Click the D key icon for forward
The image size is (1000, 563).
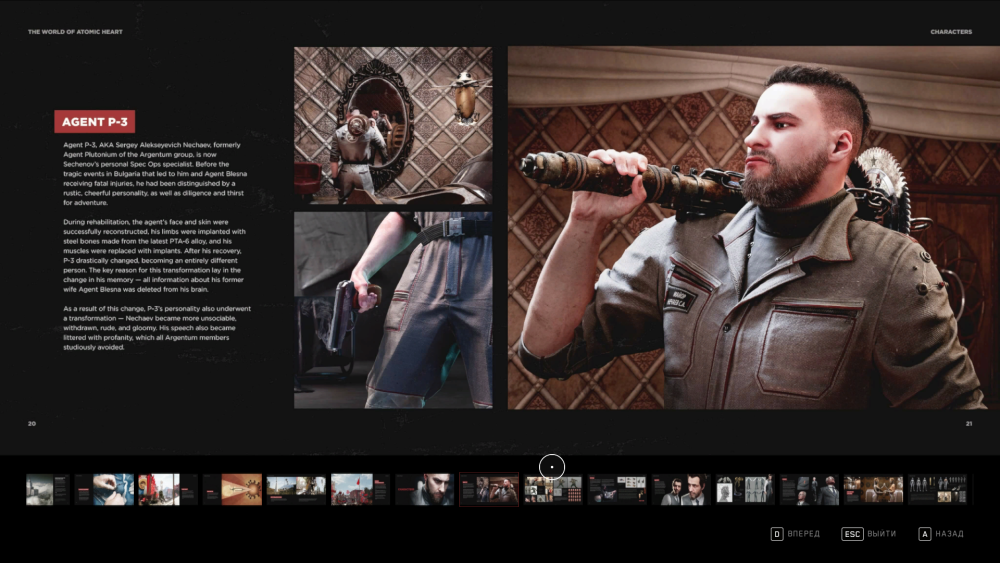[776, 534]
